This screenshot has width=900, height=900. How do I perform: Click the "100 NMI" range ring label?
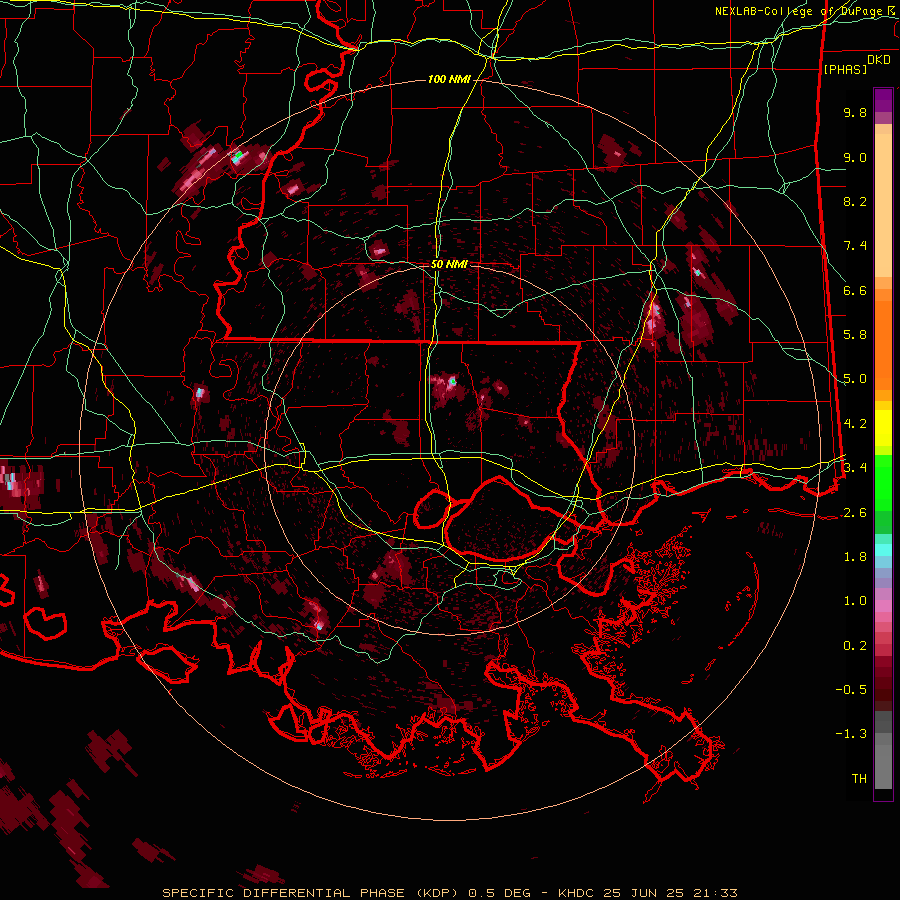449,79
